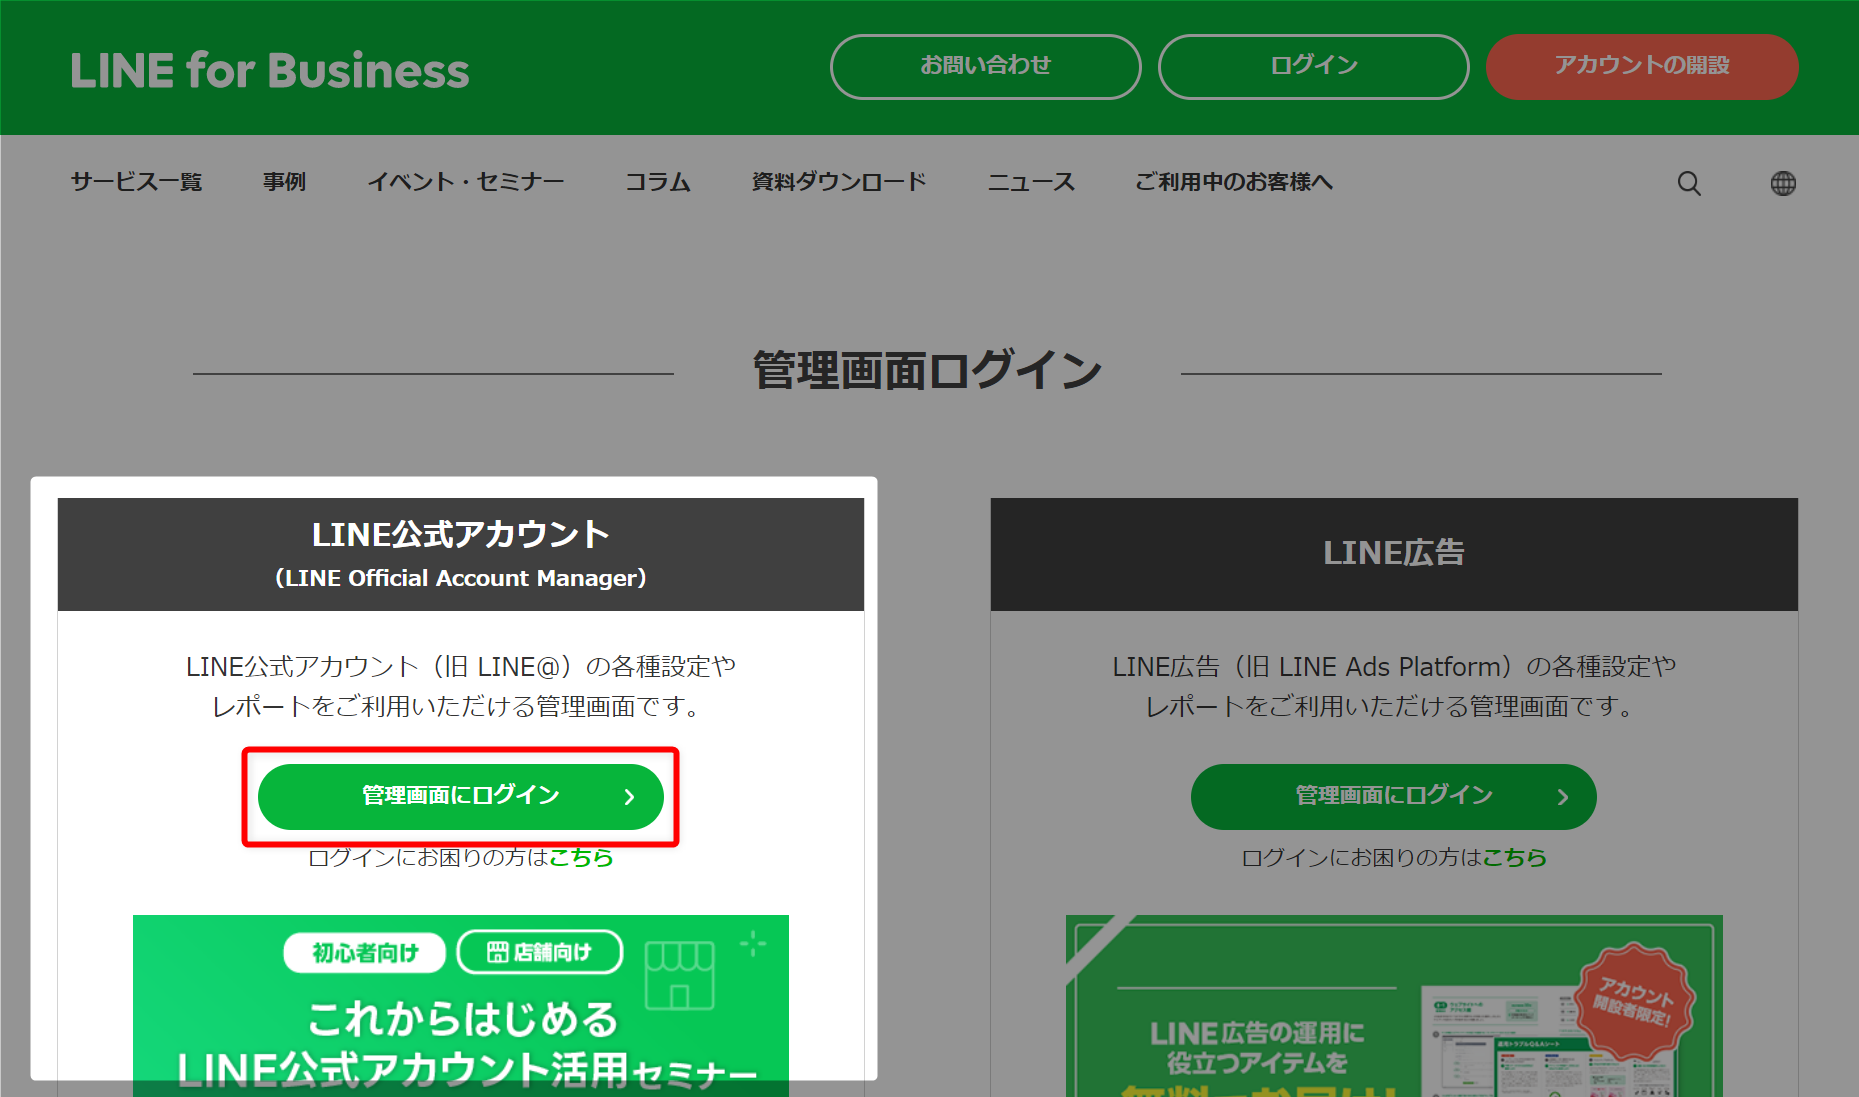The image size is (1859, 1097).
Task: Open the LINE広告 items banner
Action: click(1394, 1005)
